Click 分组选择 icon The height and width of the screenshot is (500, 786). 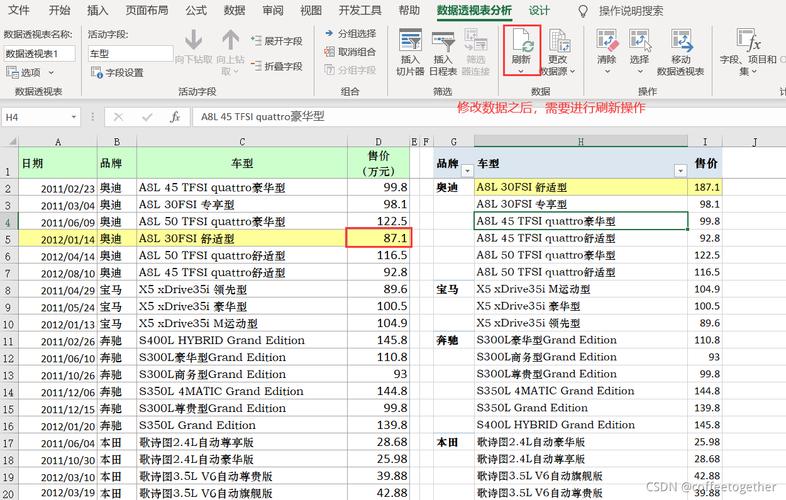pyautogui.click(x=329, y=33)
